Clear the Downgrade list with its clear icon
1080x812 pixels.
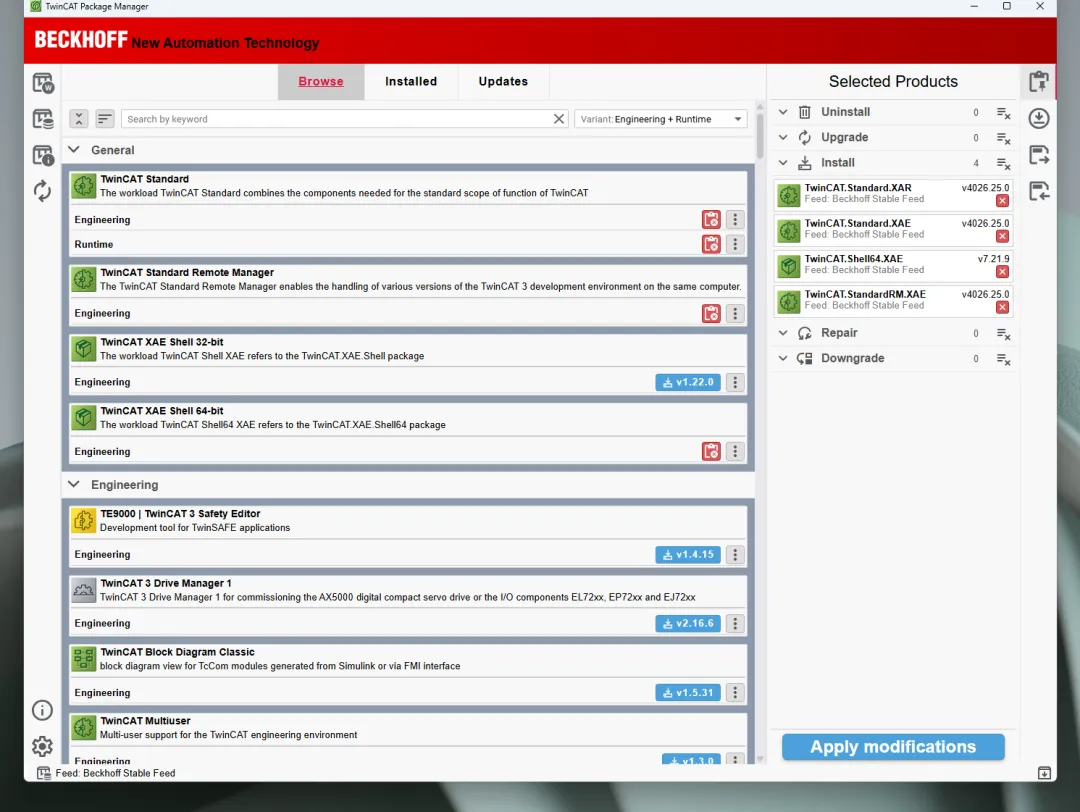click(x=1004, y=360)
